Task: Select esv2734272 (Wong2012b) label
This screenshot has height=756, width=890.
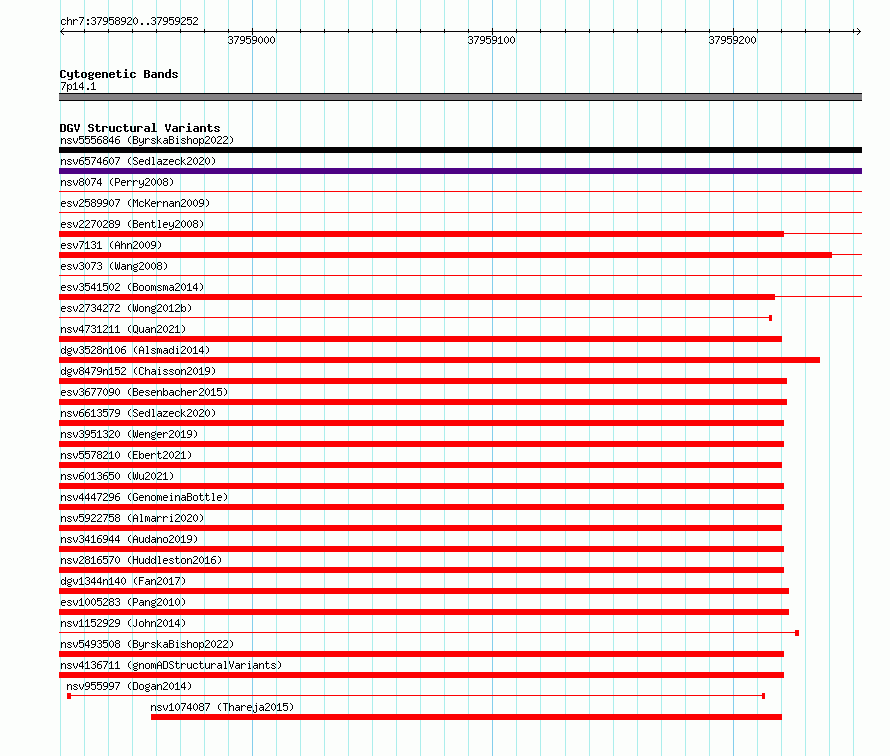Action: [126, 308]
